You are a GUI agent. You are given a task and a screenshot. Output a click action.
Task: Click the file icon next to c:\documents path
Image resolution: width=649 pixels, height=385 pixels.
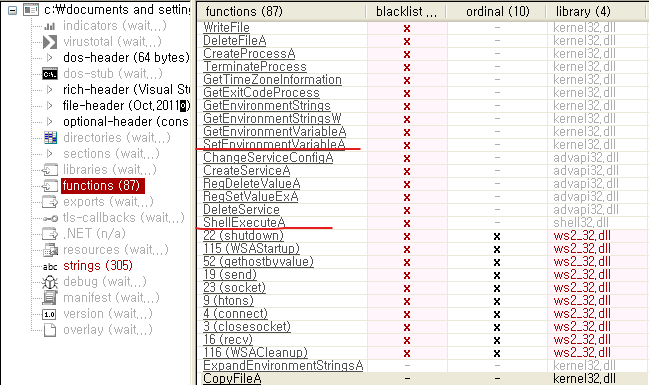coord(31,10)
